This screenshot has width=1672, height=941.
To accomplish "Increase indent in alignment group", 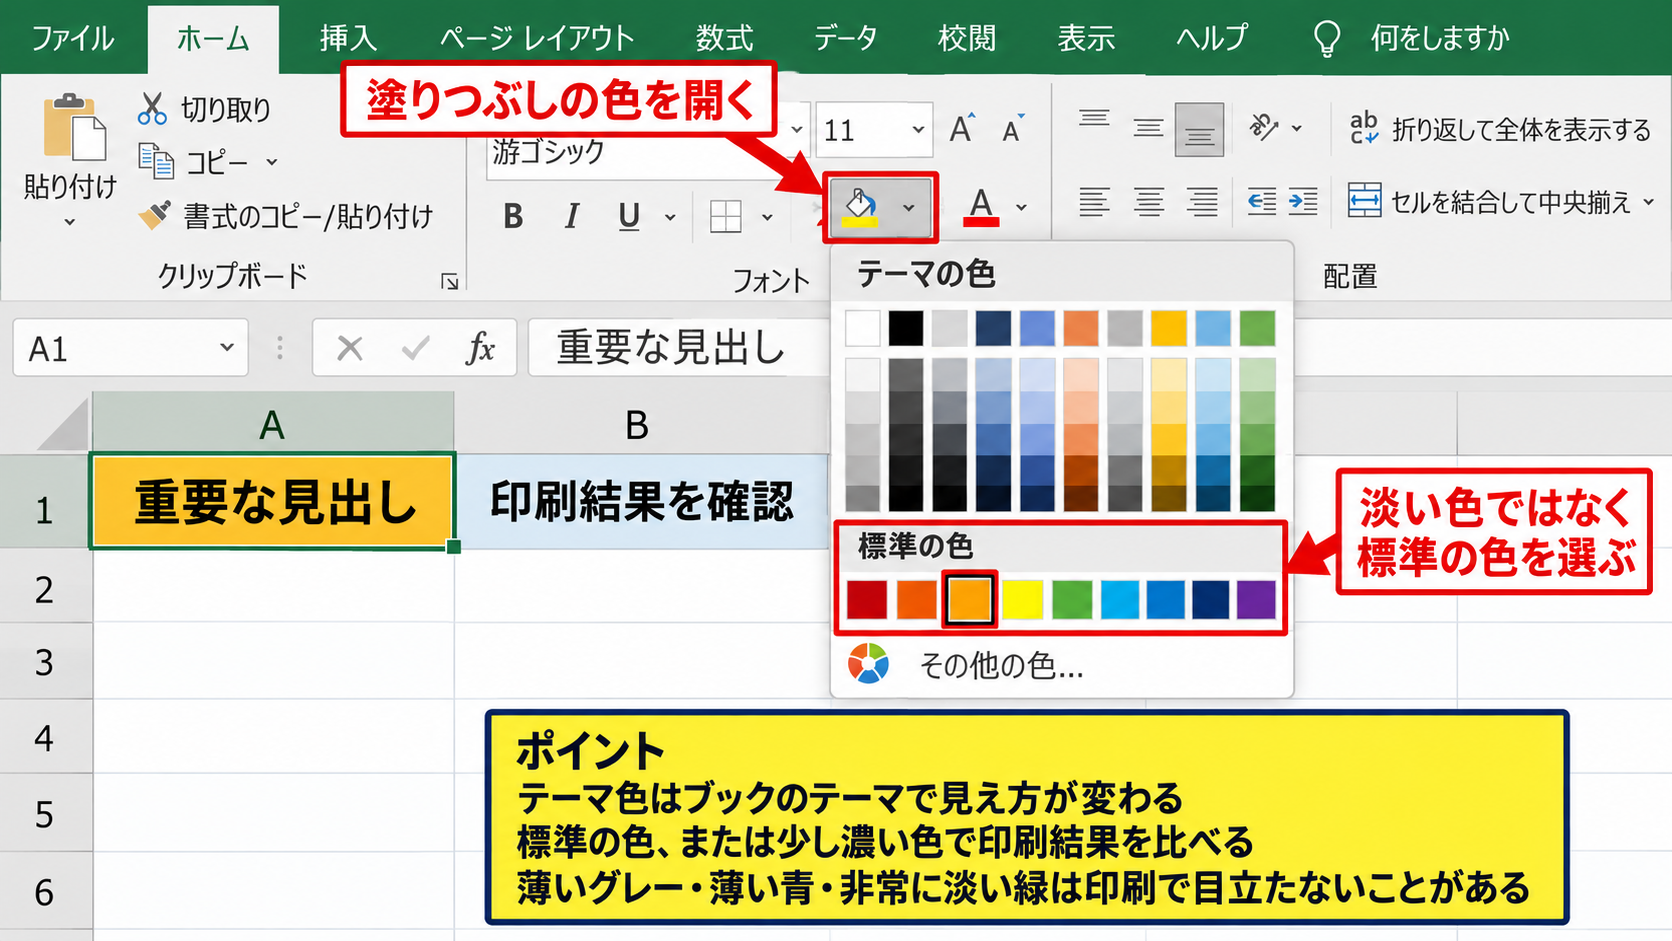I will (1303, 202).
